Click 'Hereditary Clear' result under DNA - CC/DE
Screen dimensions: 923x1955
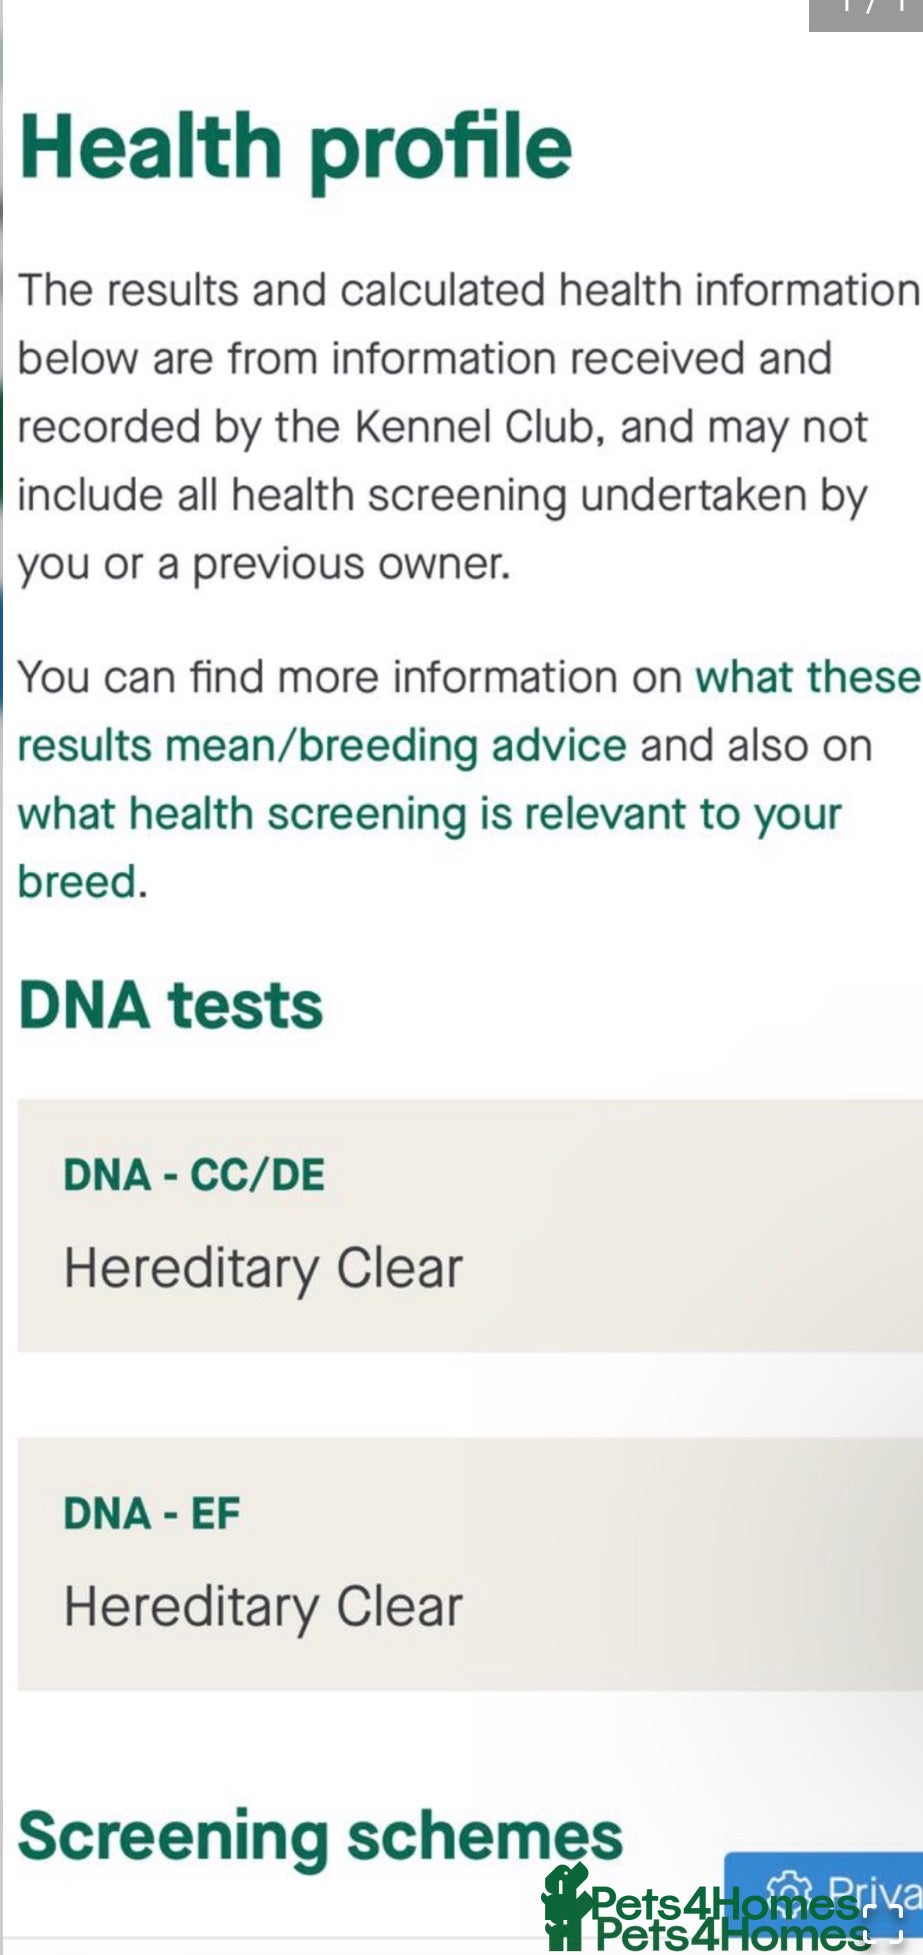pyautogui.click(x=263, y=1268)
